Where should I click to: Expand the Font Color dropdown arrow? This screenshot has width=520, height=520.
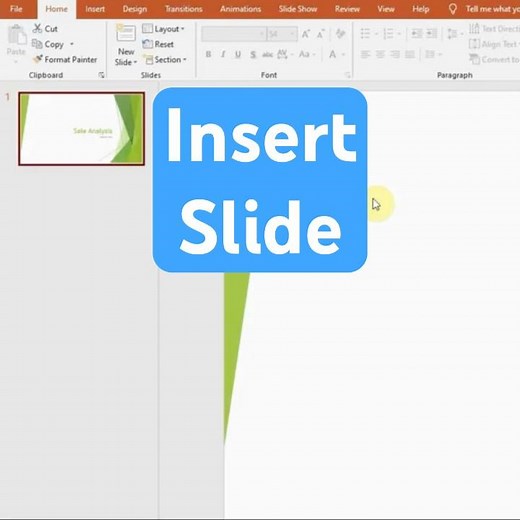coord(344,54)
